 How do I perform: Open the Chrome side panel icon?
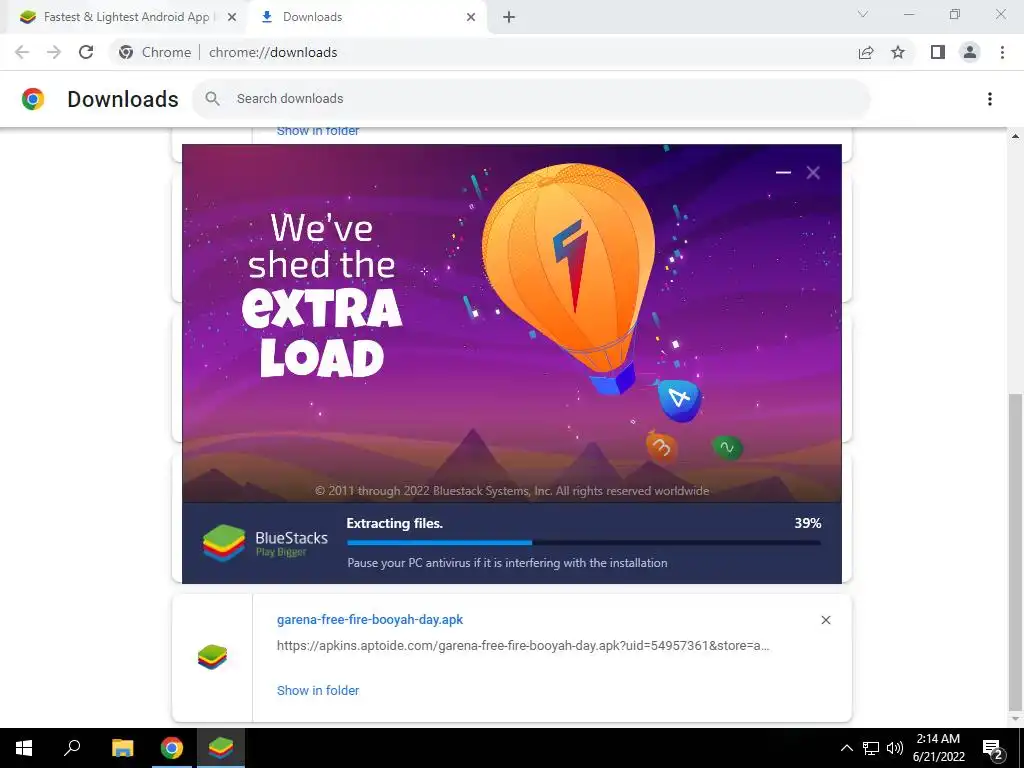(938, 52)
